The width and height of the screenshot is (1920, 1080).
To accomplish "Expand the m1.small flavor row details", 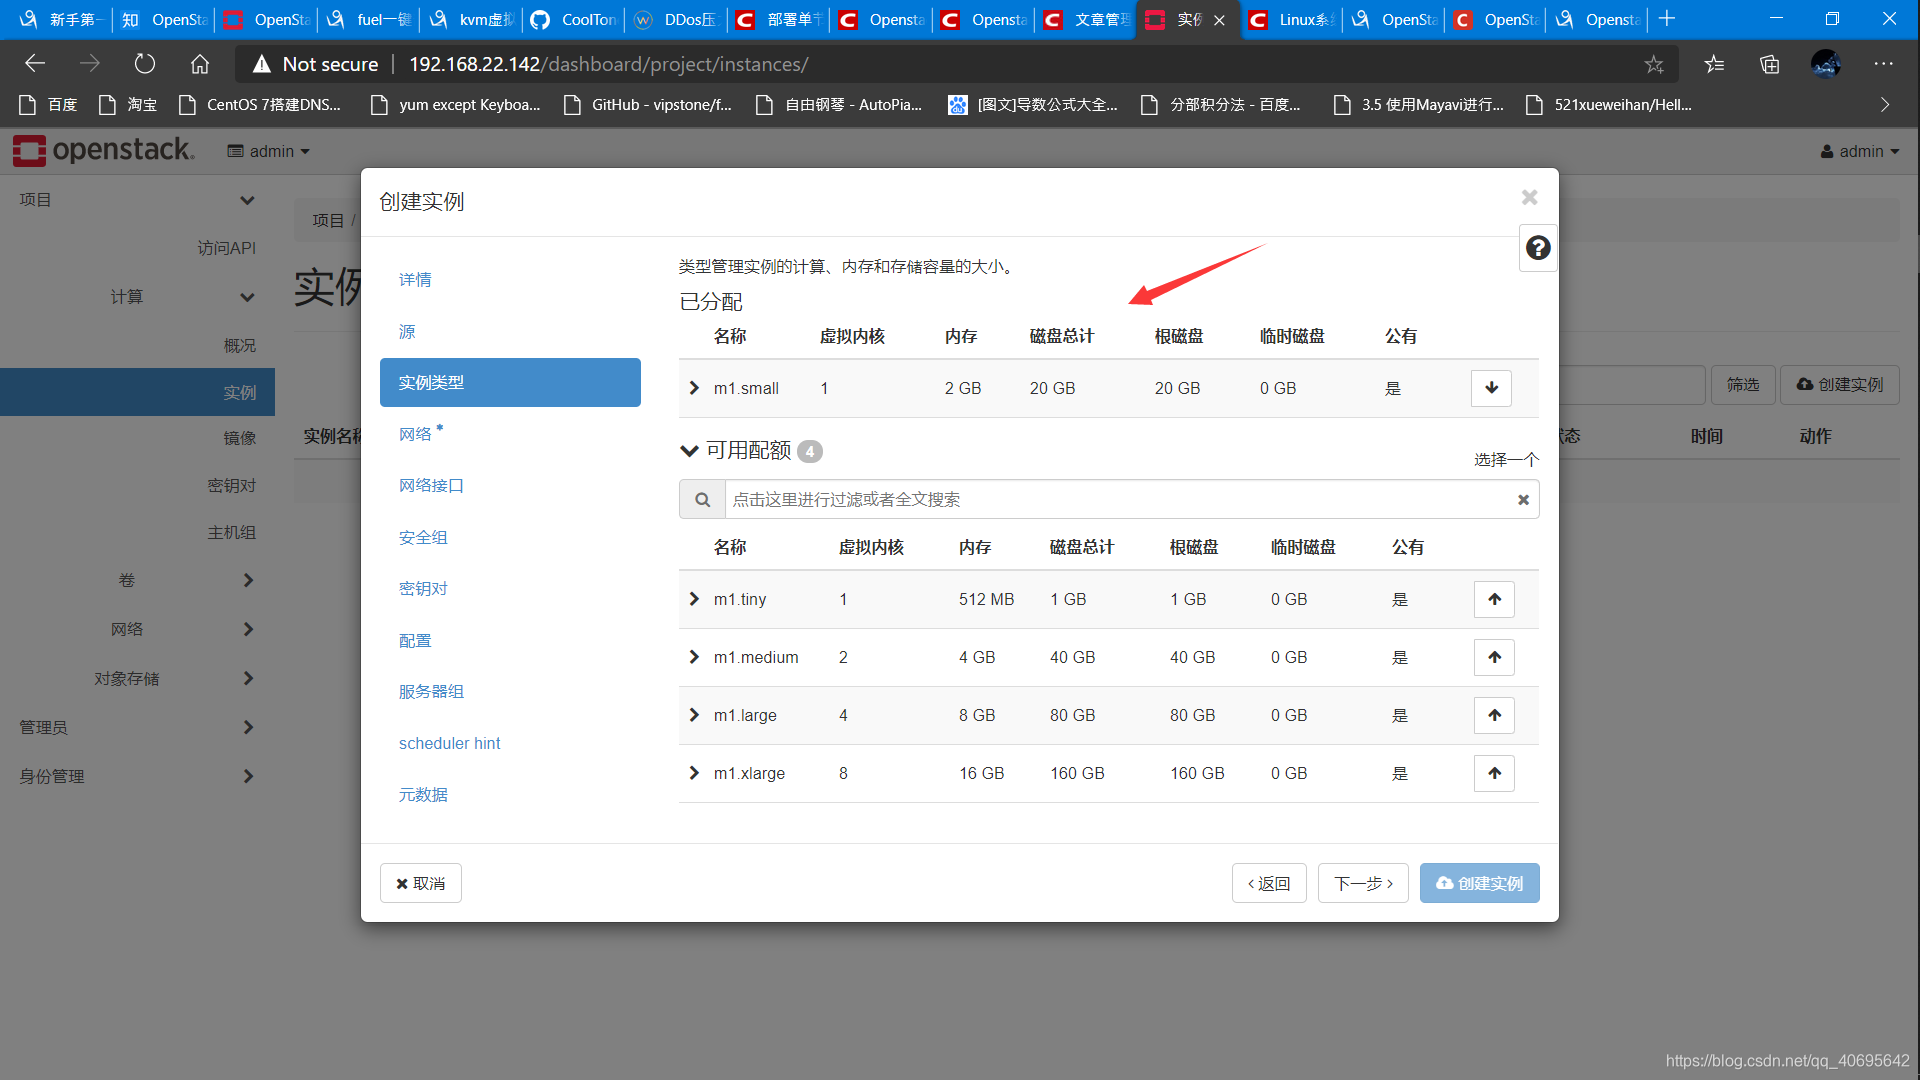I will click(x=694, y=388).
